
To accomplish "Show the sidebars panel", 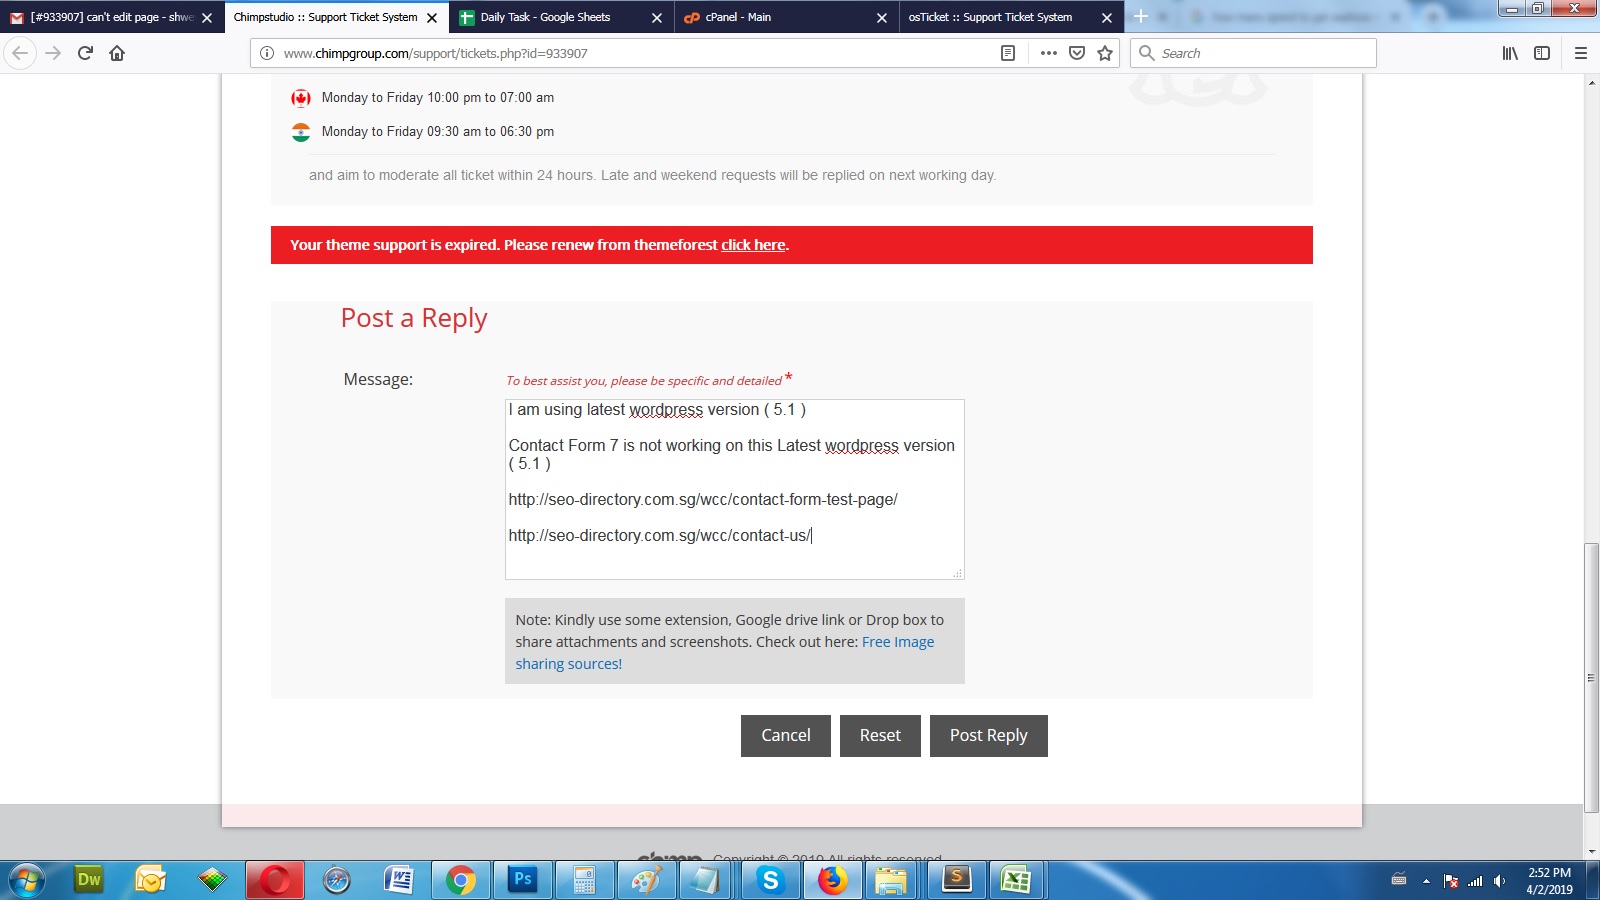I will click(x=1542, y=53).
